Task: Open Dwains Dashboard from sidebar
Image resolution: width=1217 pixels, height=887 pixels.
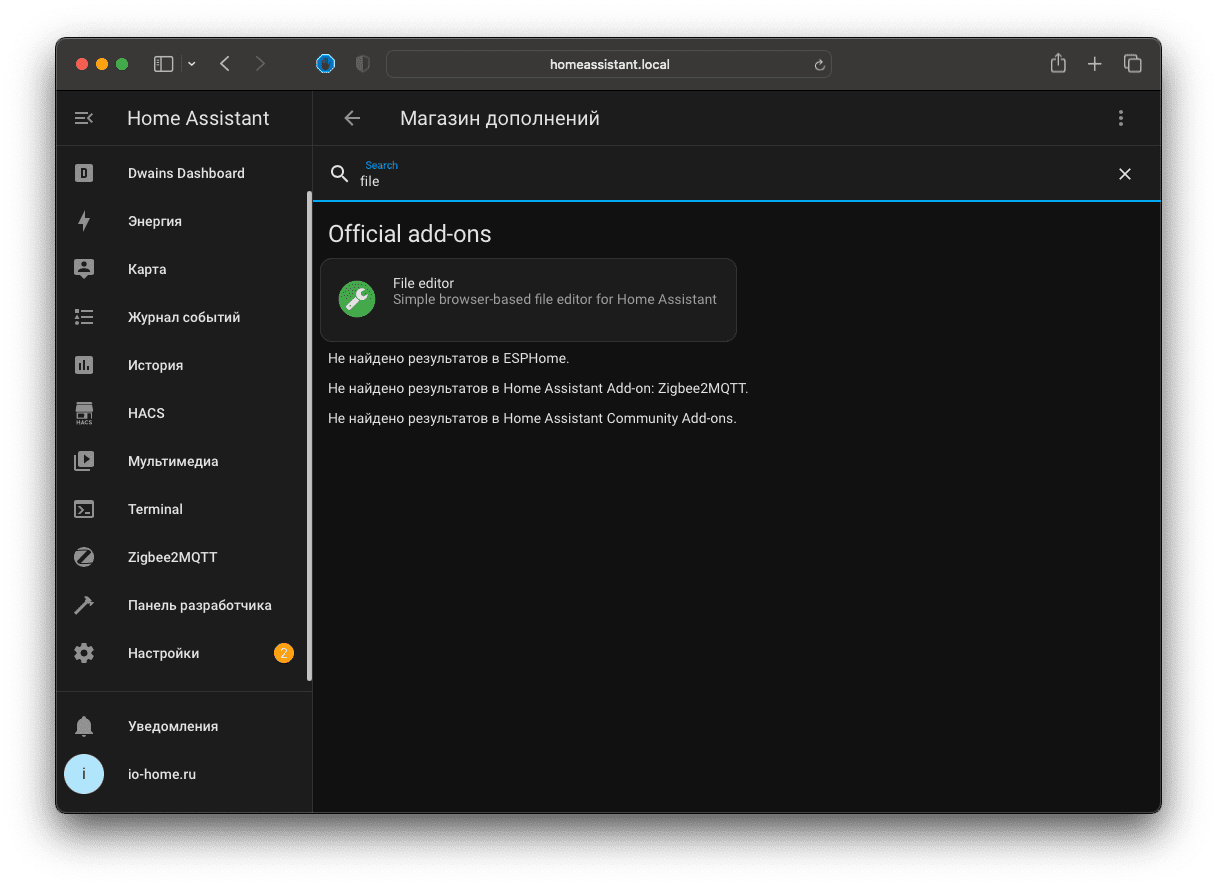Action: click(x=84, y=173)
